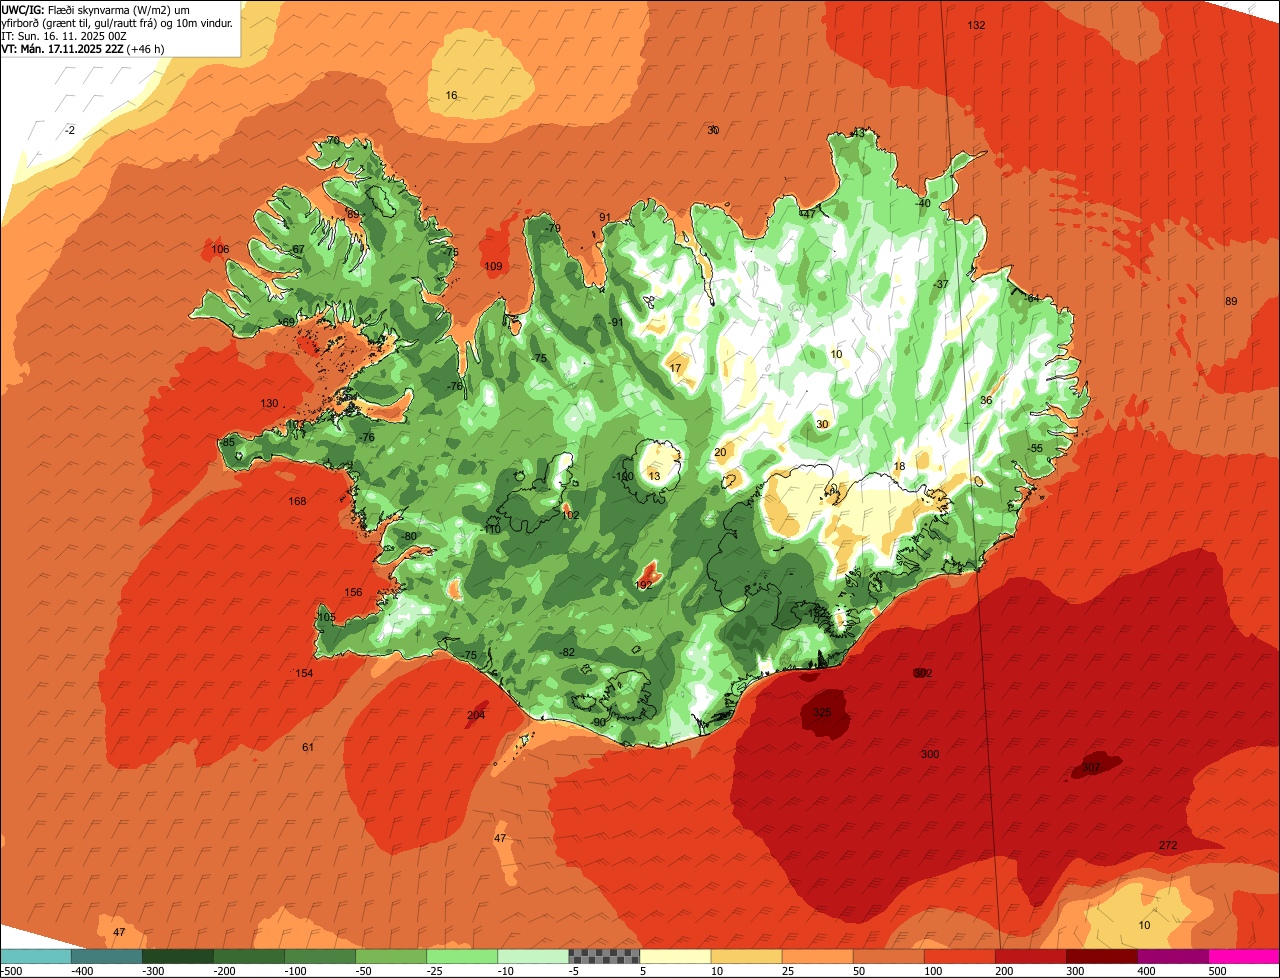Click the map value '36' in east Iceland
Viewport: 1280px width, 978px height.
pos(986,400)
